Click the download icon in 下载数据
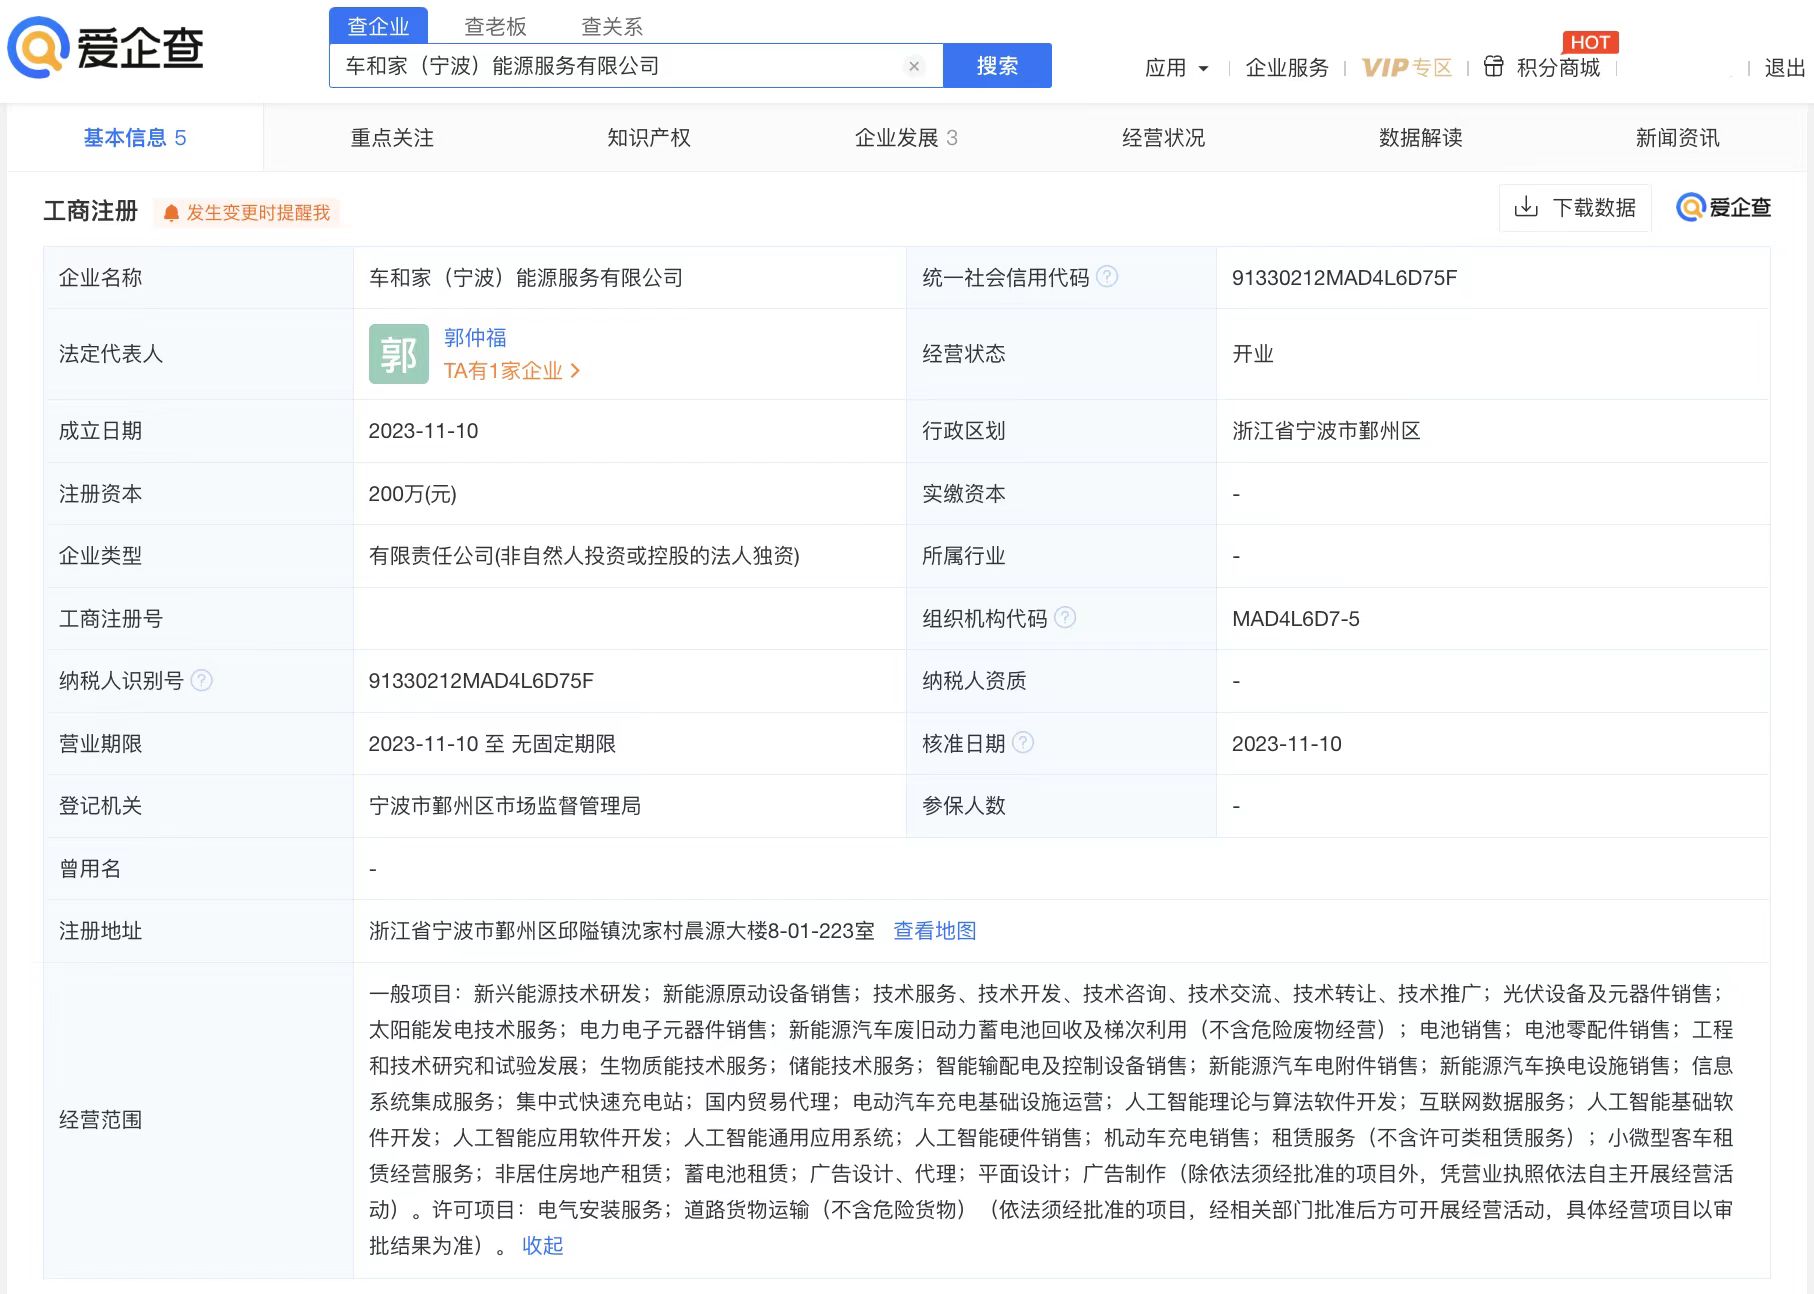The height and width of the screenshot is (1294, 1814). click(1526, 207)
